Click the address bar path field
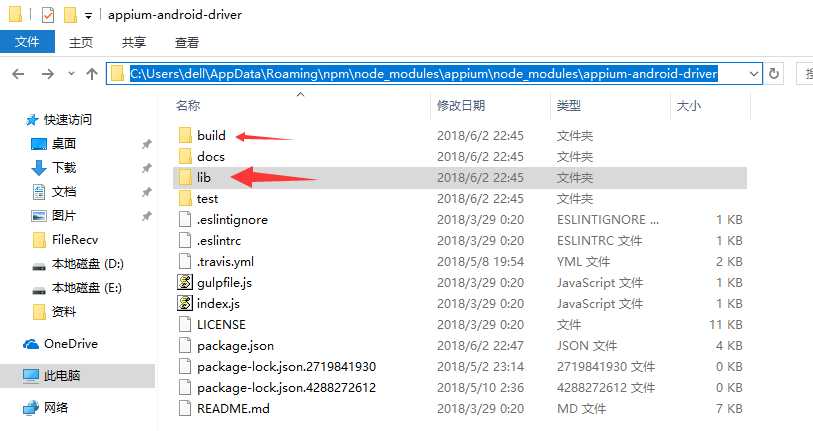This screenshot has width=813, height=431. (x=434, y=74)
